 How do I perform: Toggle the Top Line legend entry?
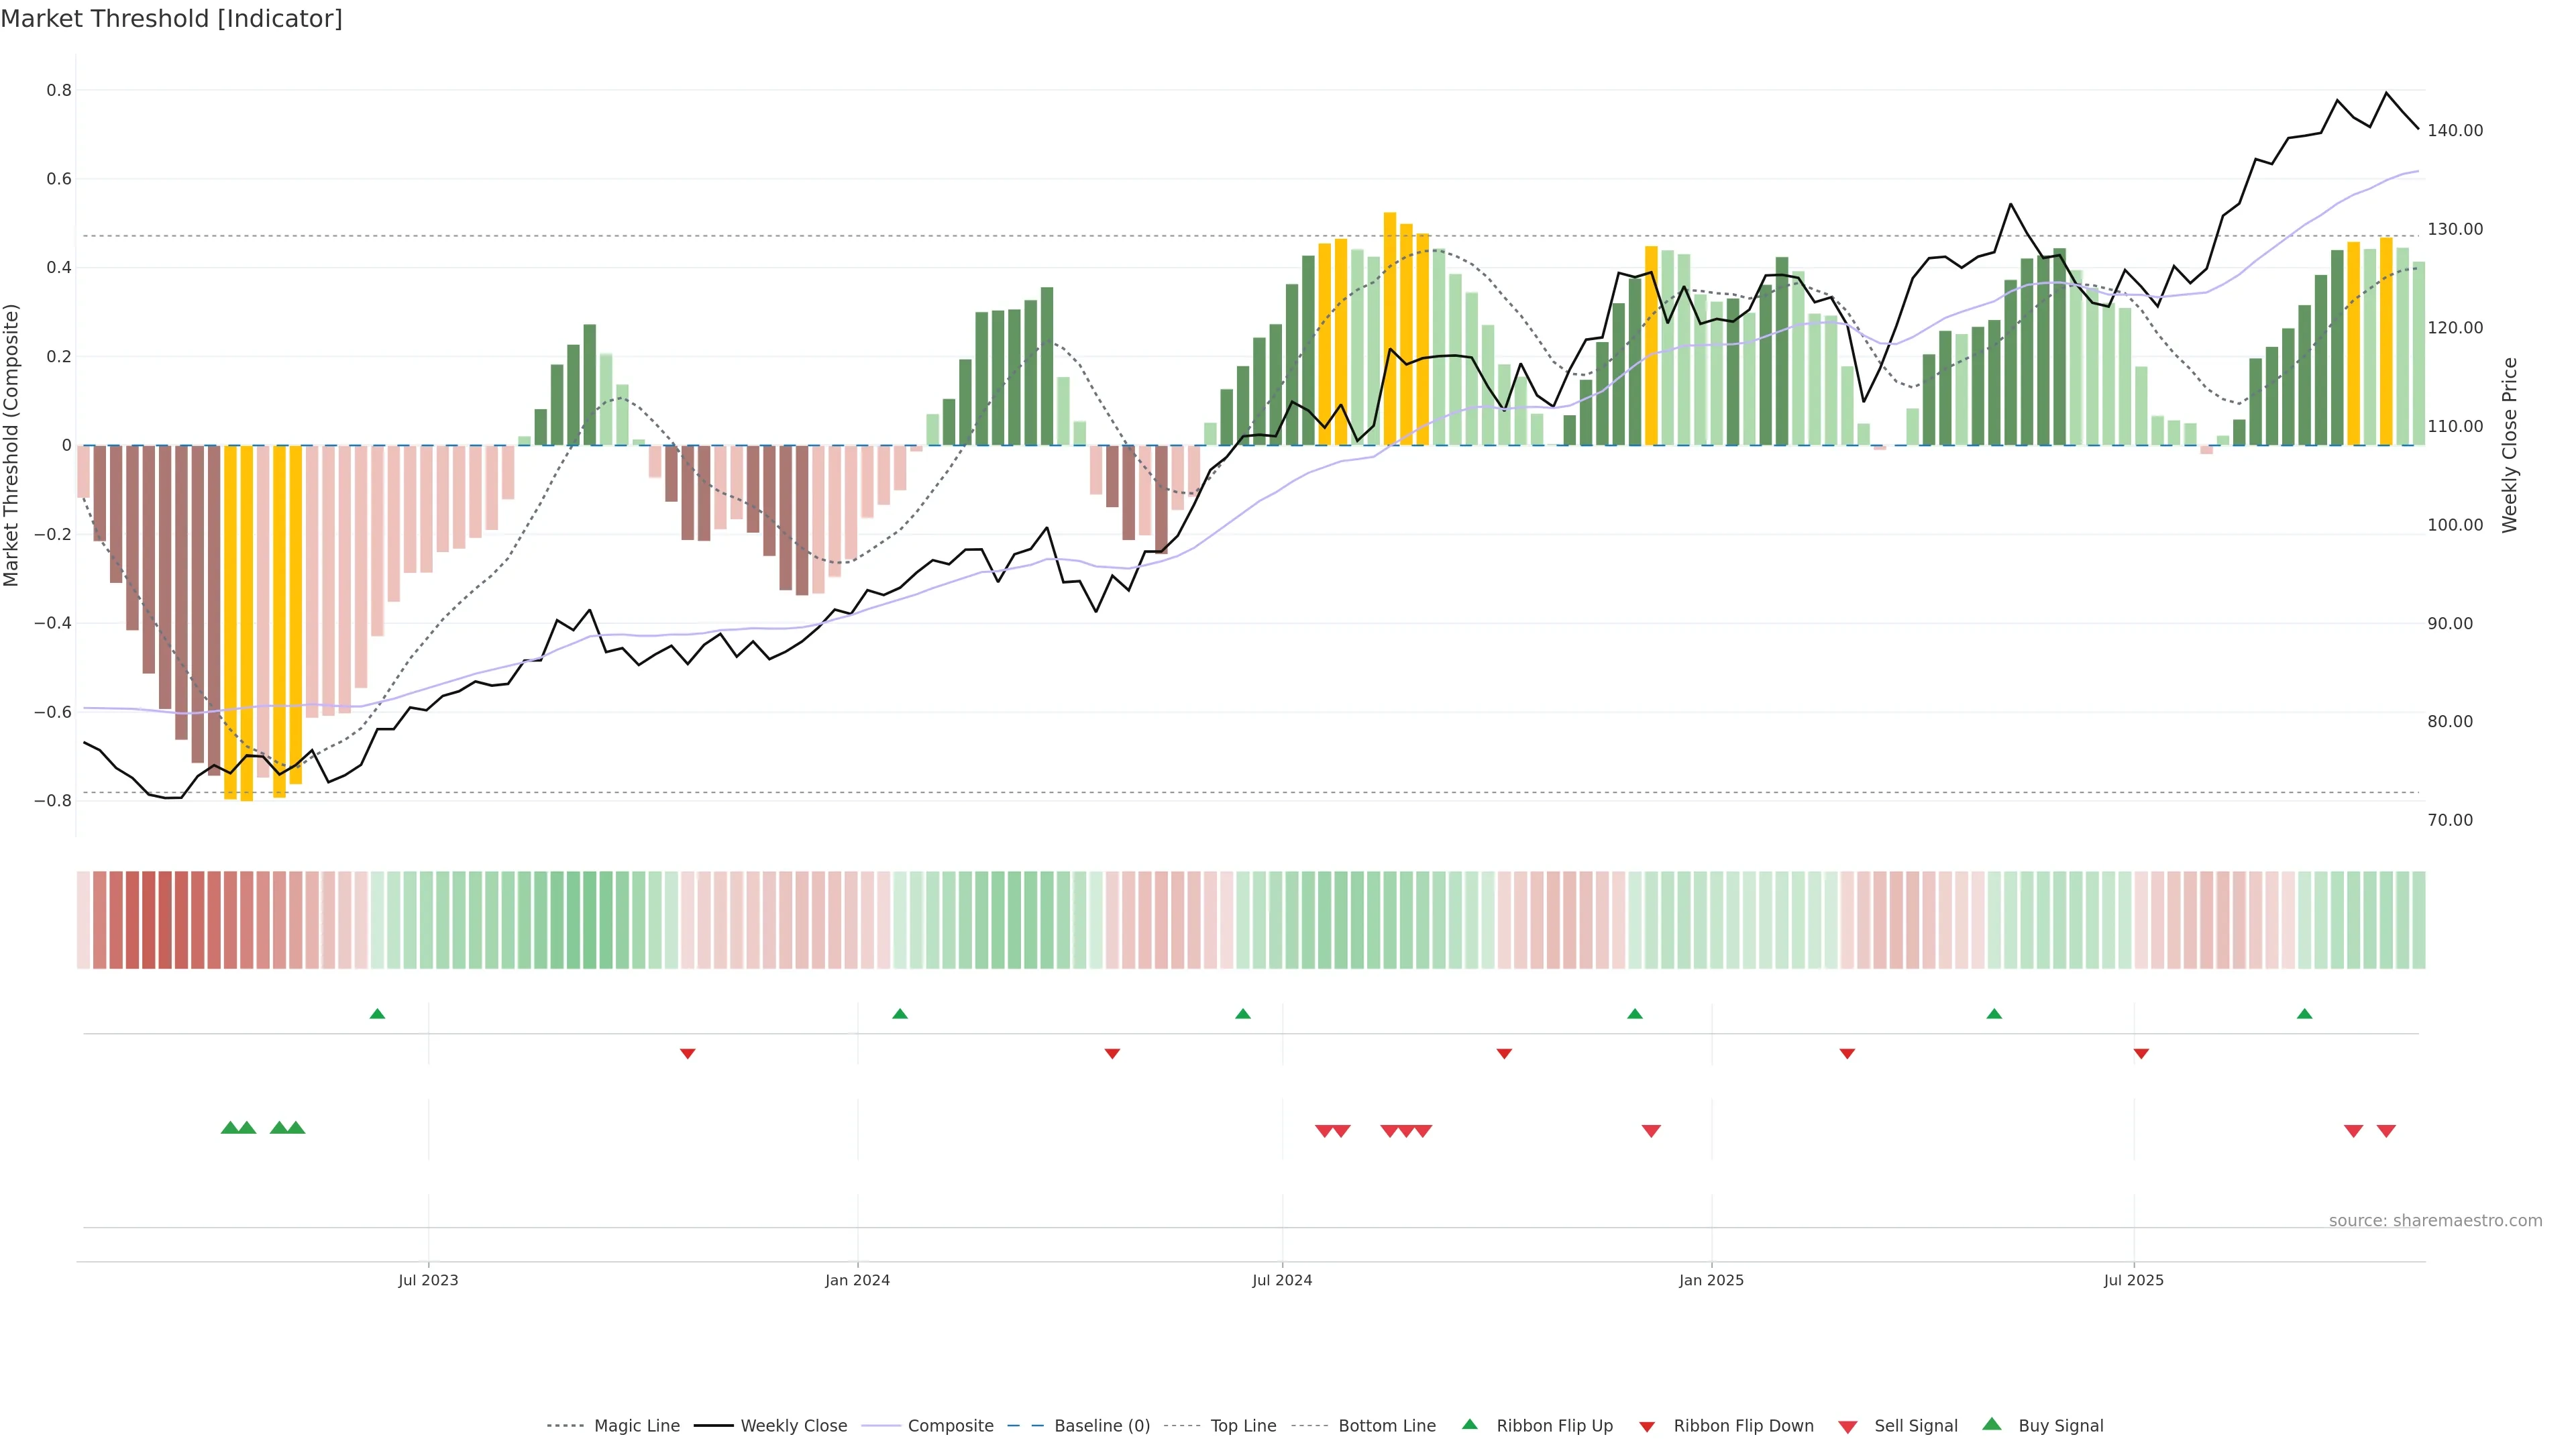1243,1426
